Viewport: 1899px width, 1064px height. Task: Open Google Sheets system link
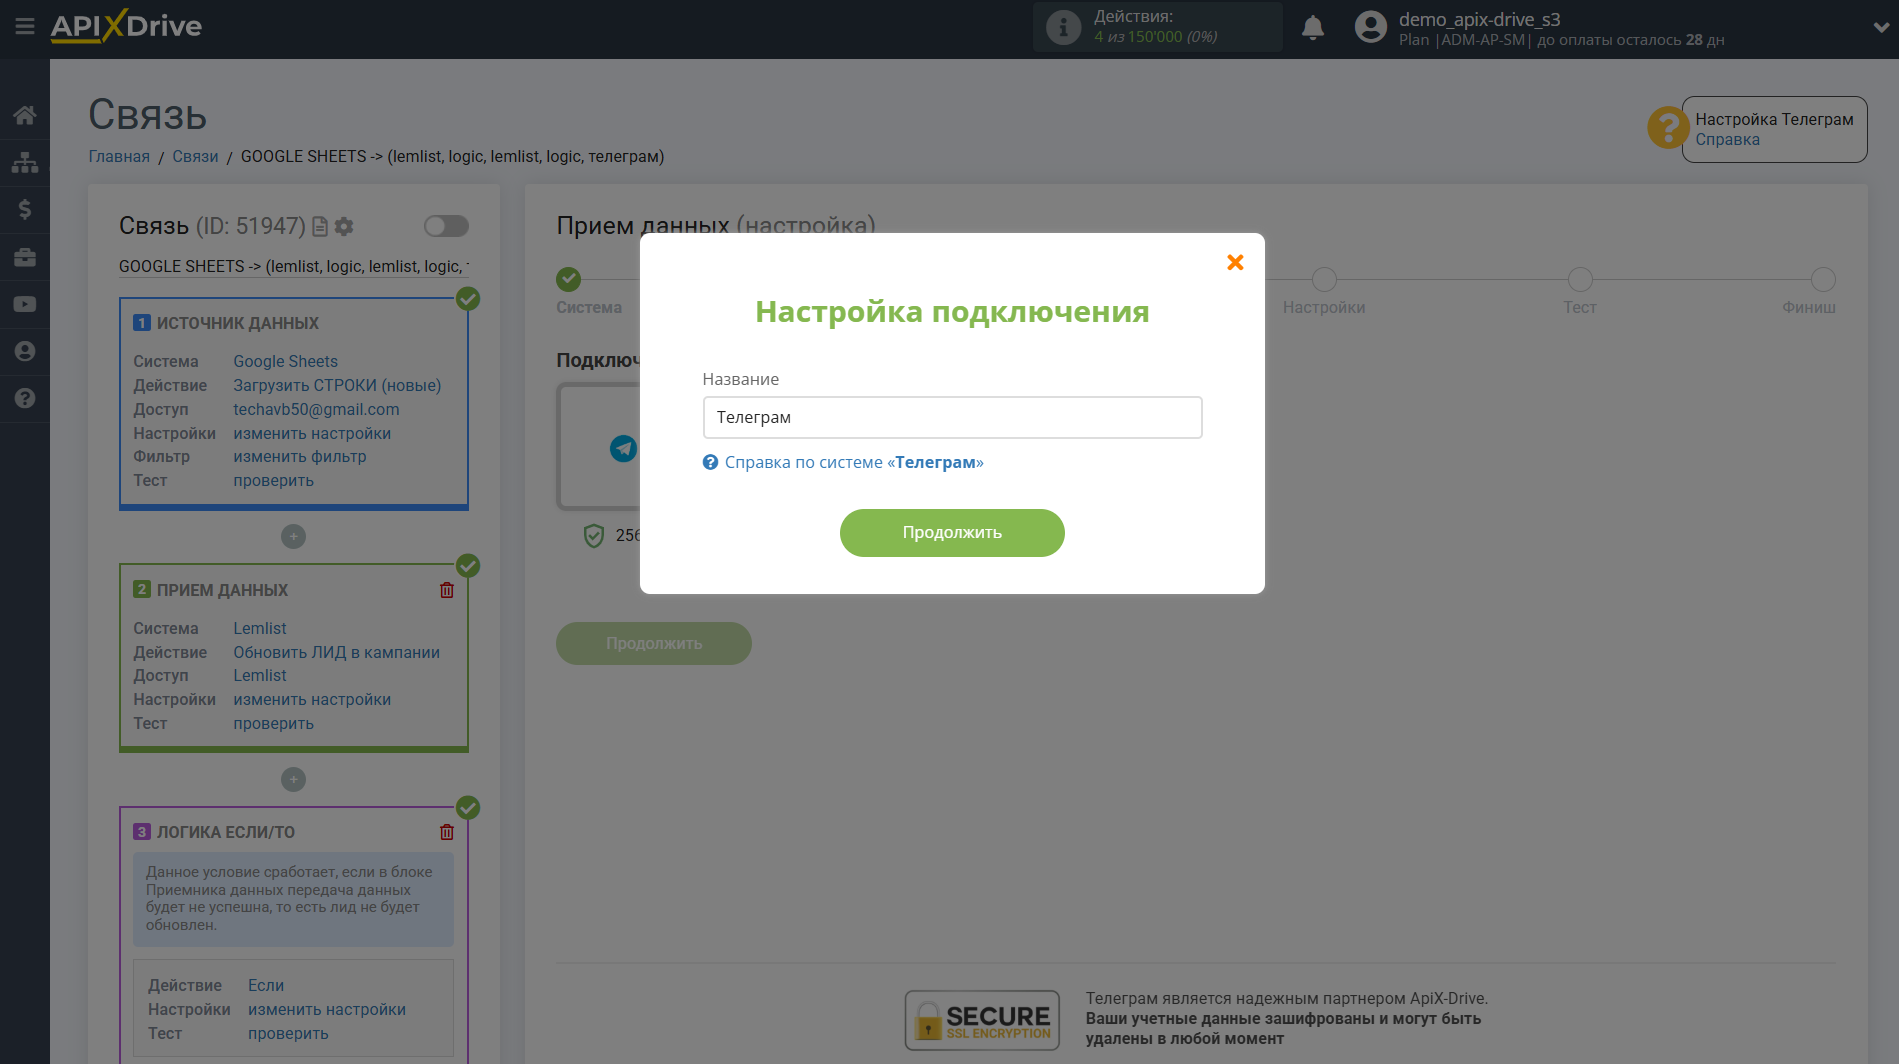285,362
